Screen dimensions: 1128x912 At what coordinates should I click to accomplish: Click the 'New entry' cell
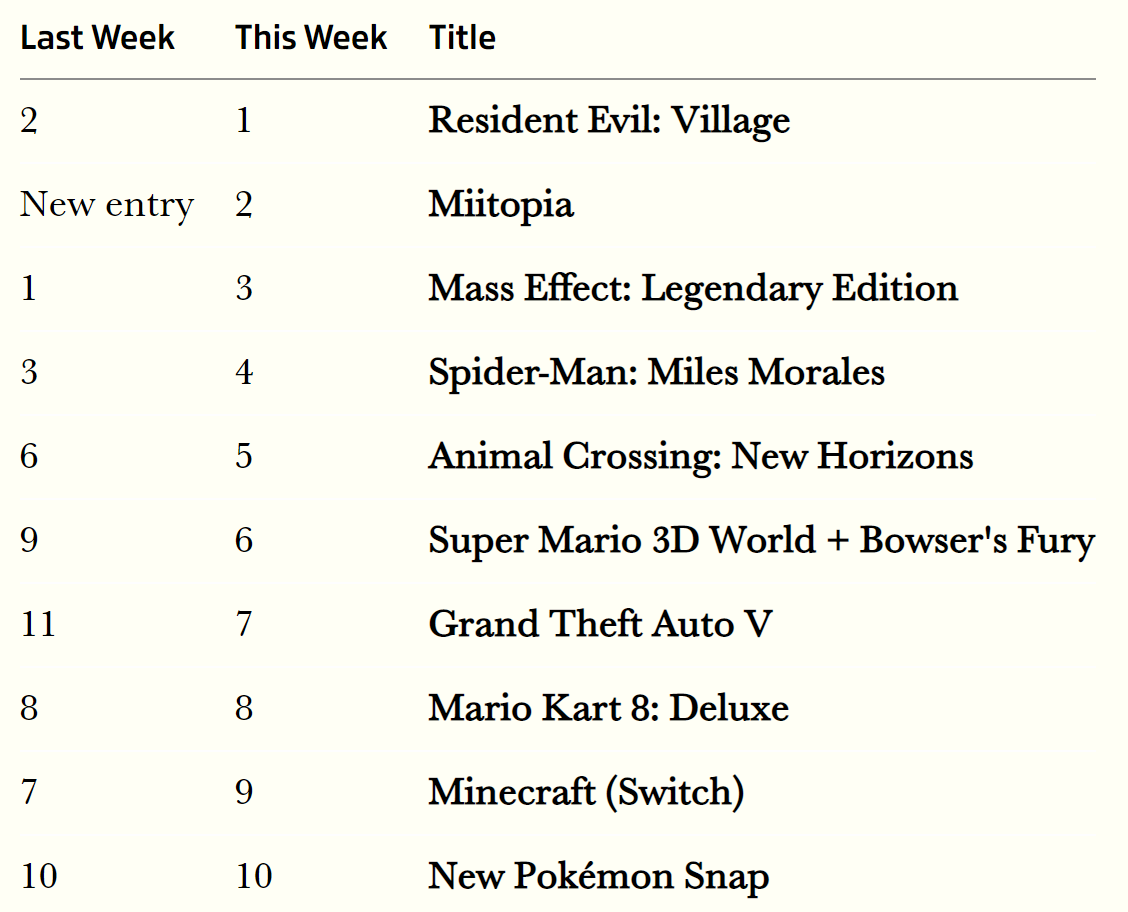click(x=106, y=204)
